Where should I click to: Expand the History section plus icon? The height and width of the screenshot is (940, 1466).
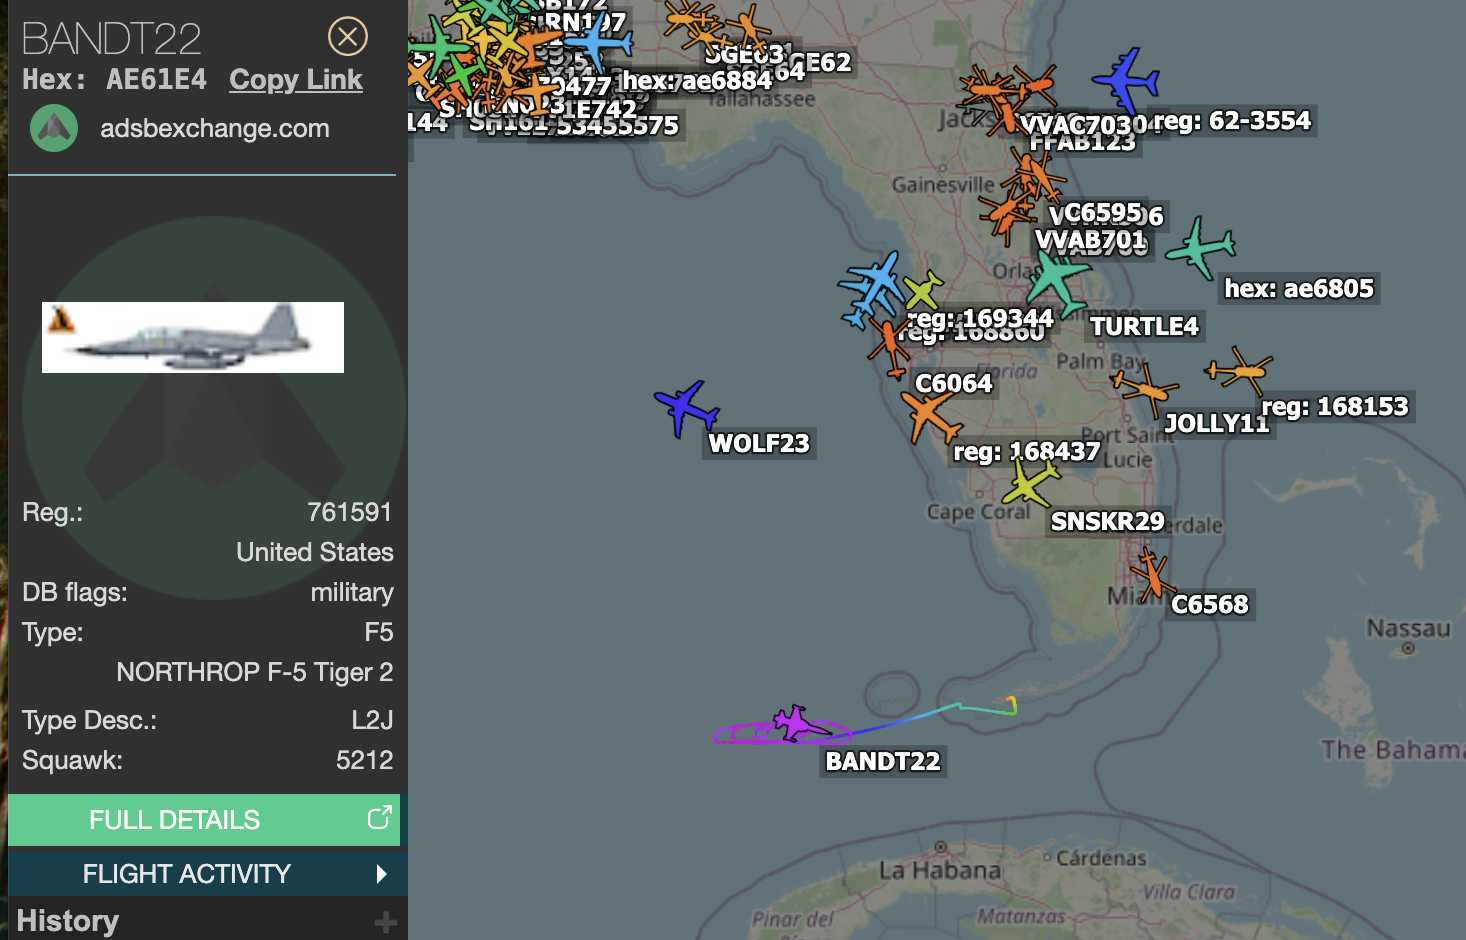tap(385, 922)
